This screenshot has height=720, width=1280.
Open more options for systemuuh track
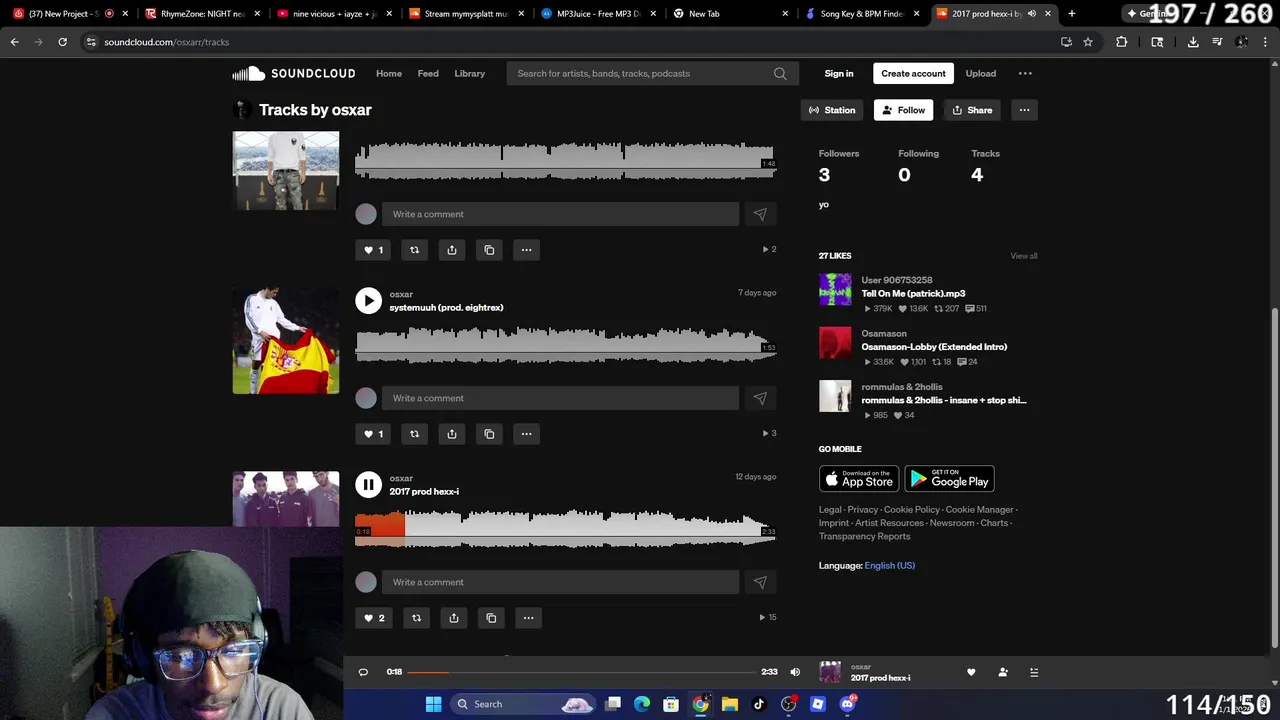526,434
